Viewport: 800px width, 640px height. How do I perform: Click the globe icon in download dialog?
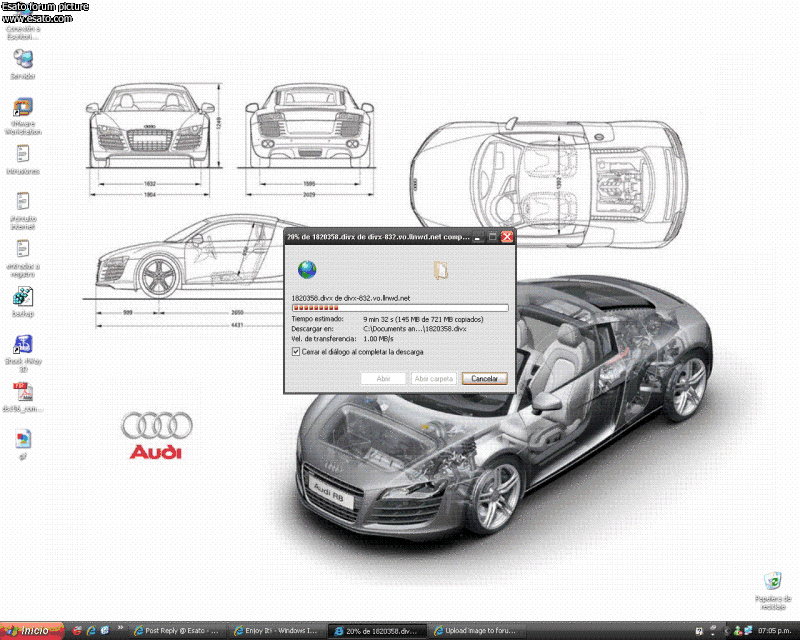tap(307, 269)
